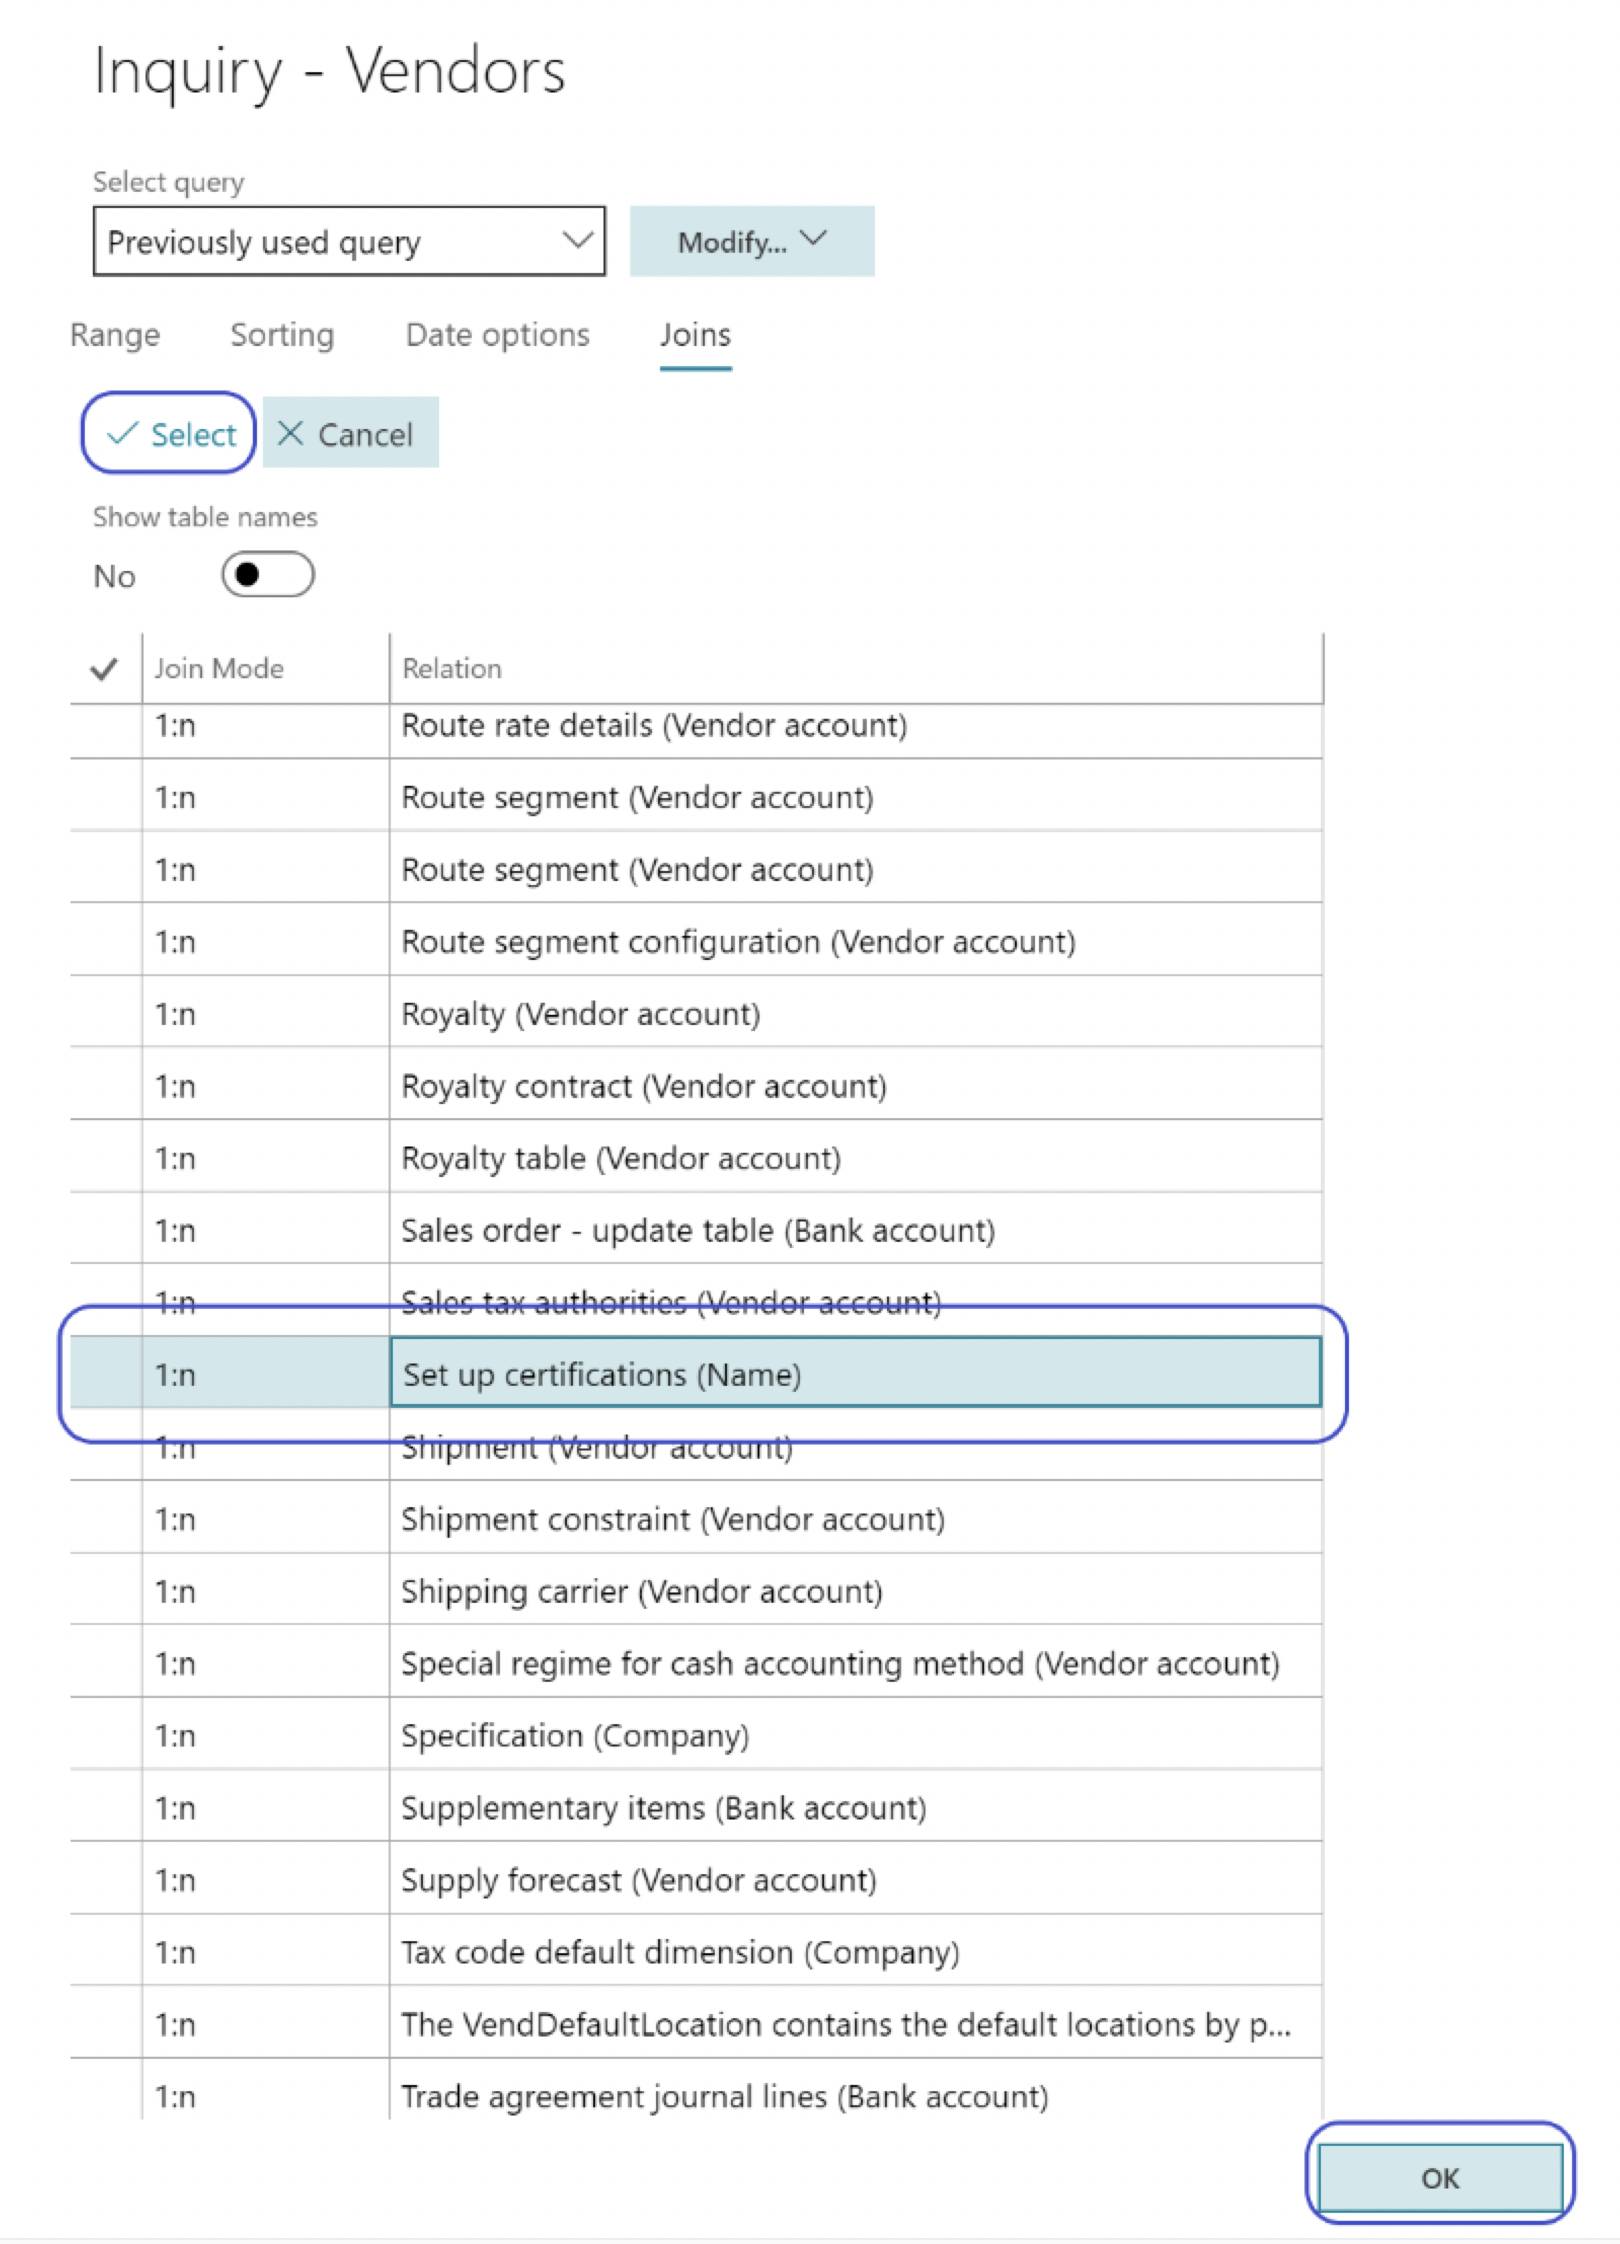Click the Join Mode column header
The height and width of the screenshot is (2244, 1620).
click(x=266, y=669)
